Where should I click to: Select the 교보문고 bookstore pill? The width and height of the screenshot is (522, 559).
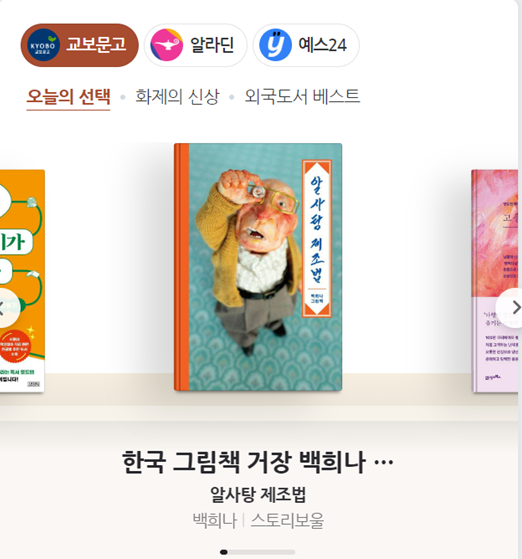click(80, 45)
